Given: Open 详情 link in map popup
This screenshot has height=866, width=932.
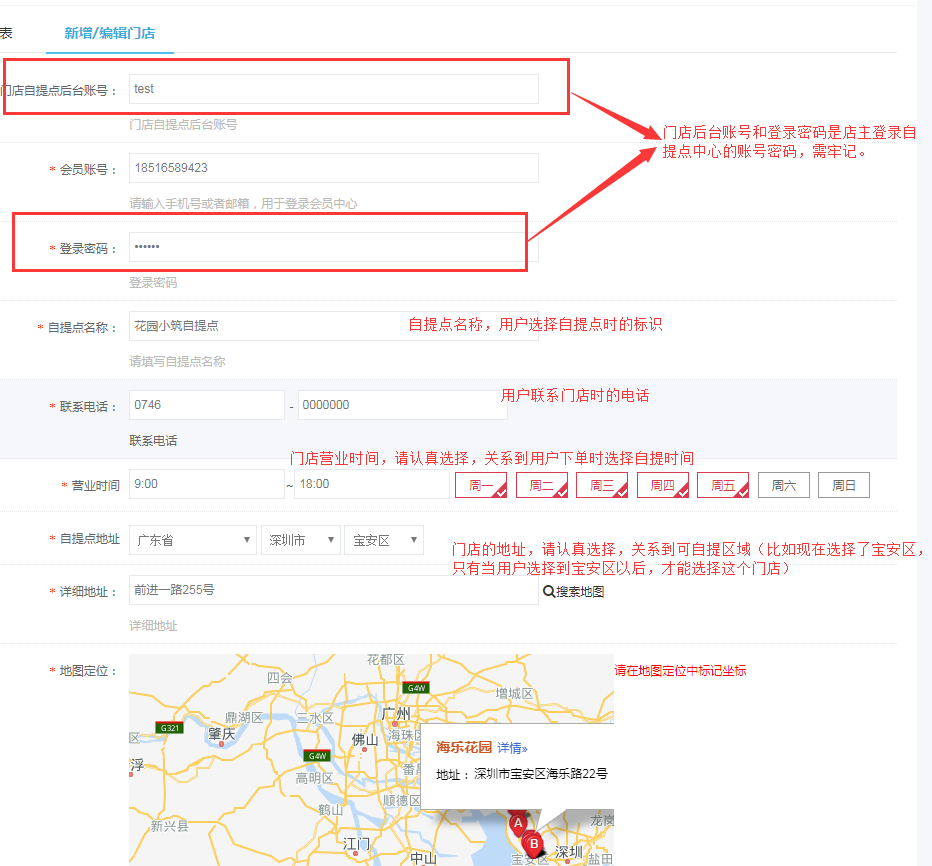Looking at the screenshot, I should click(512, 747).
